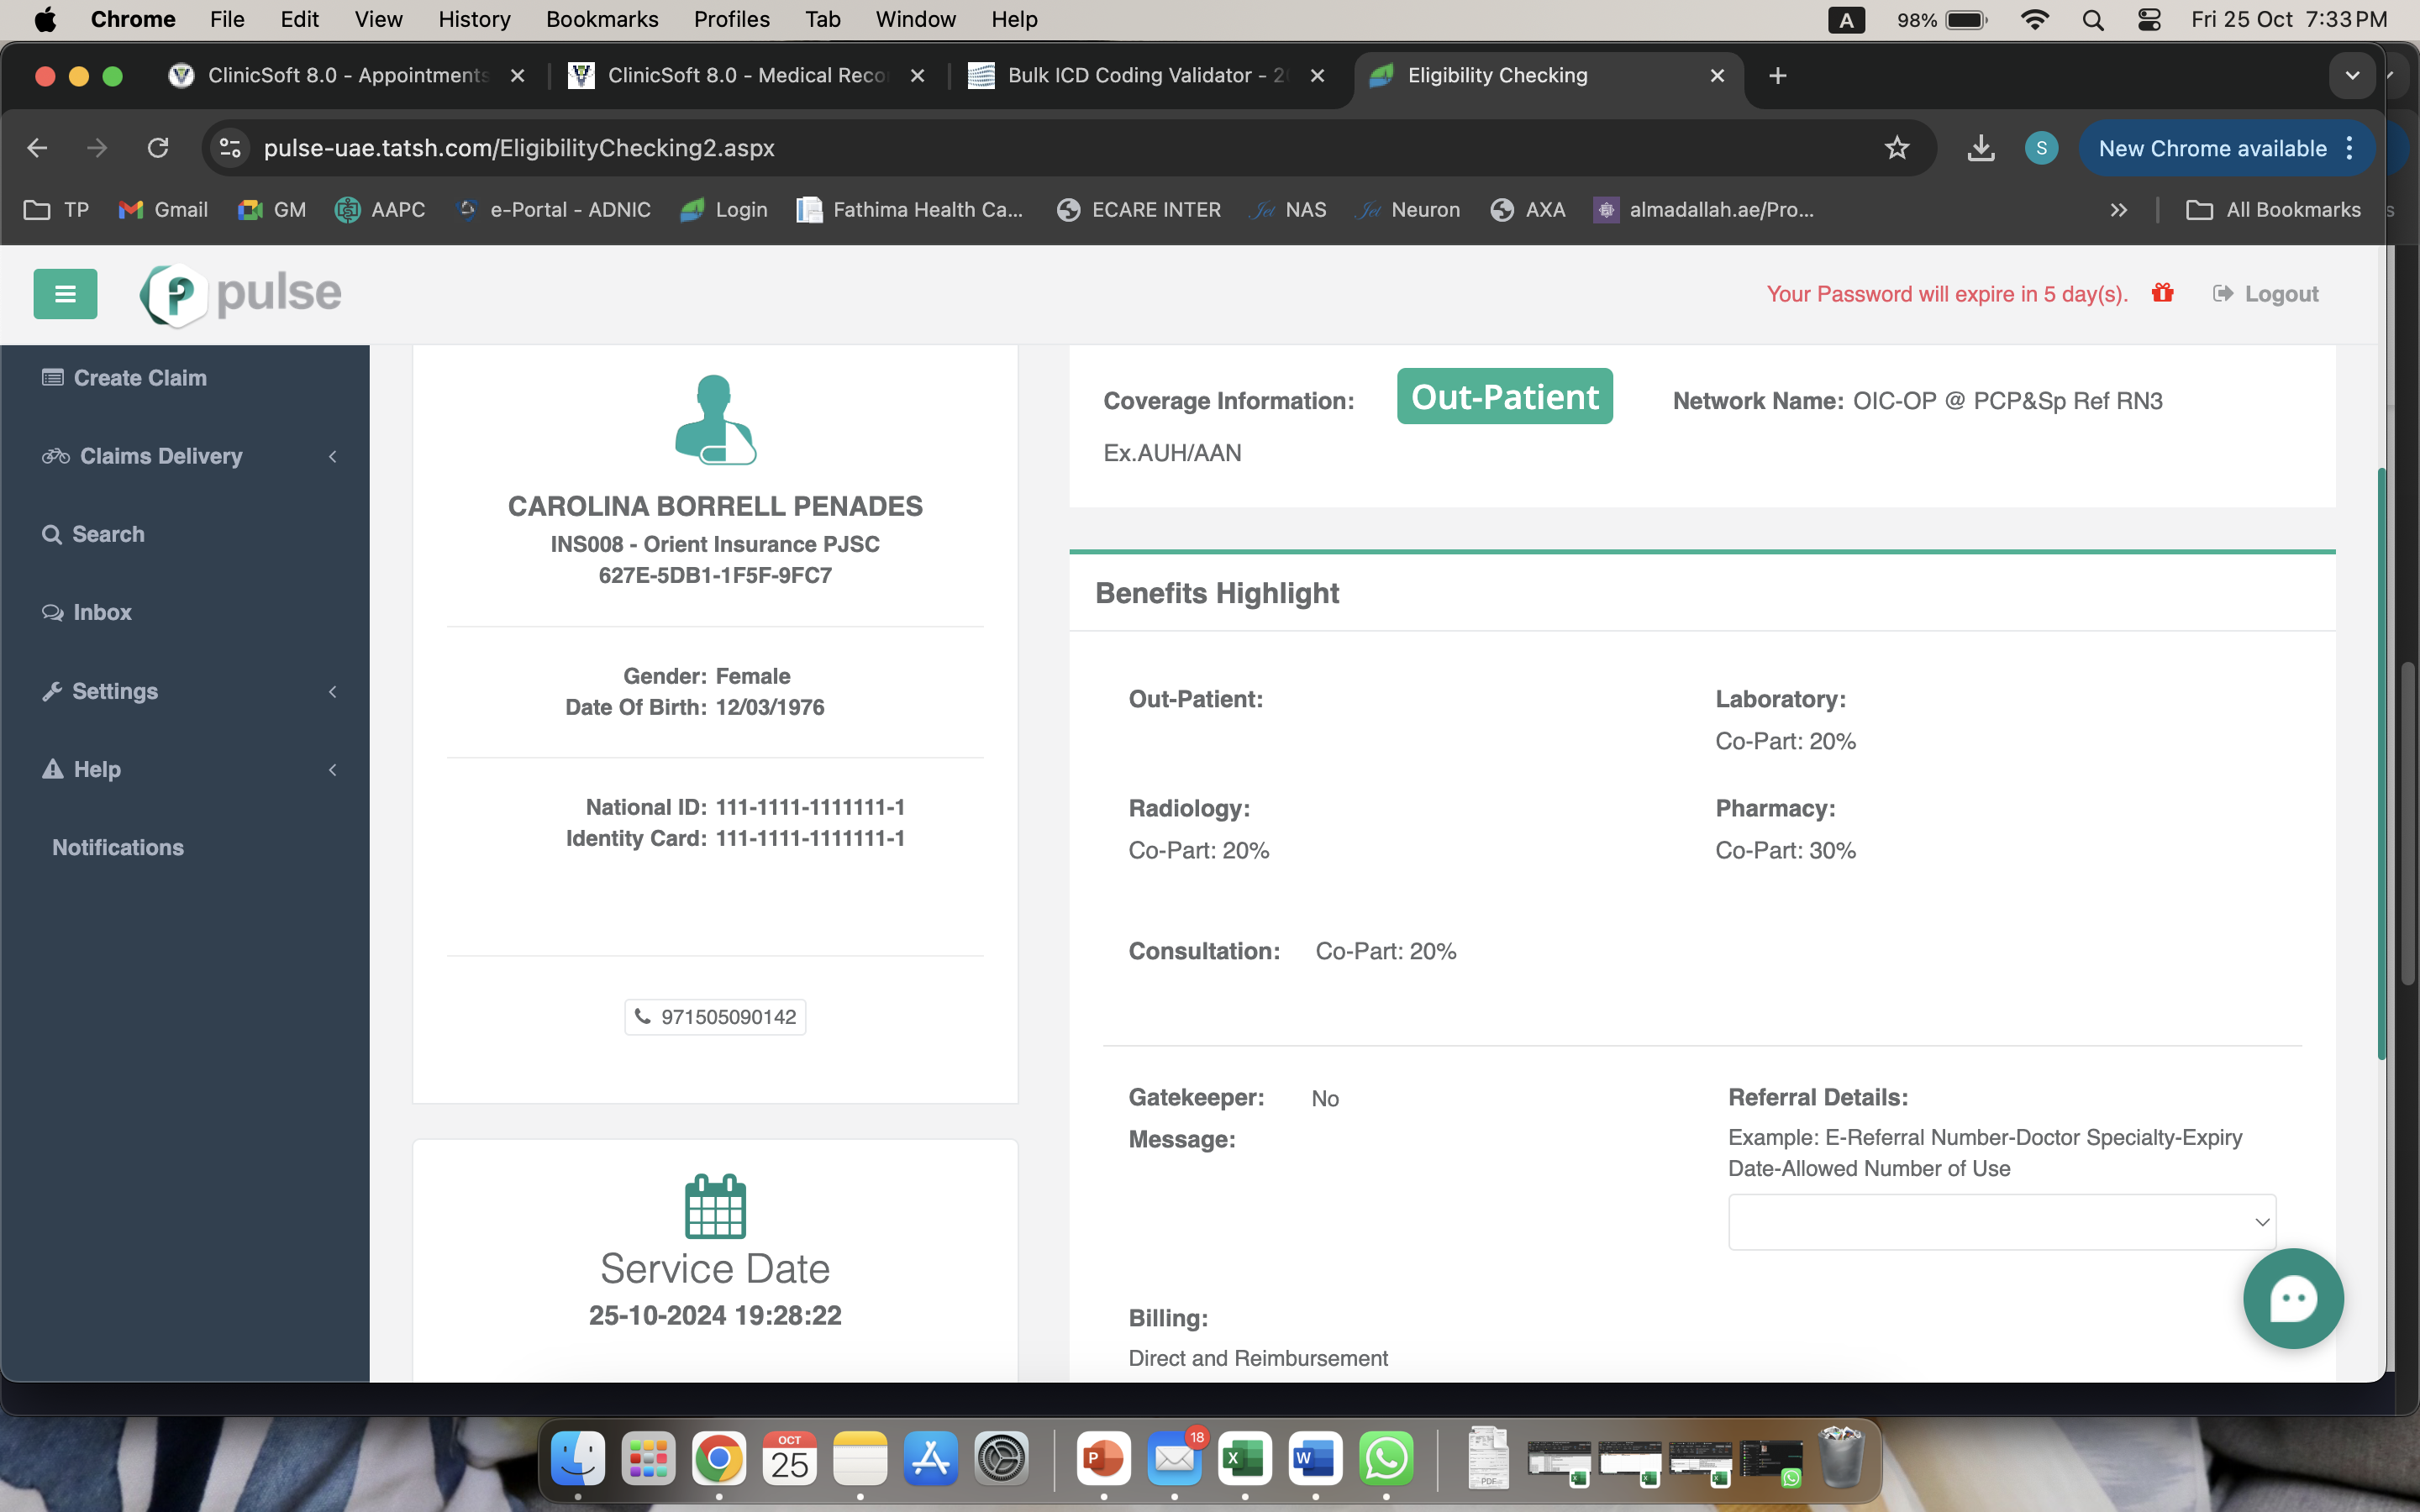The image size is (2420, 1512).
Task: Open Create Claim in sidebar
Action: (140, 378)
